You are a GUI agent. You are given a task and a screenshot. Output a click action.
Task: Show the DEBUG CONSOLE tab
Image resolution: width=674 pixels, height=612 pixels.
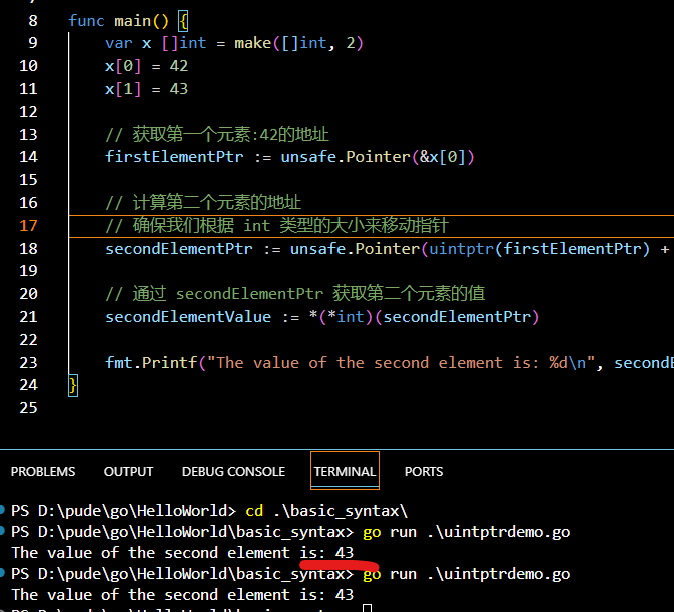coord(233,471)
